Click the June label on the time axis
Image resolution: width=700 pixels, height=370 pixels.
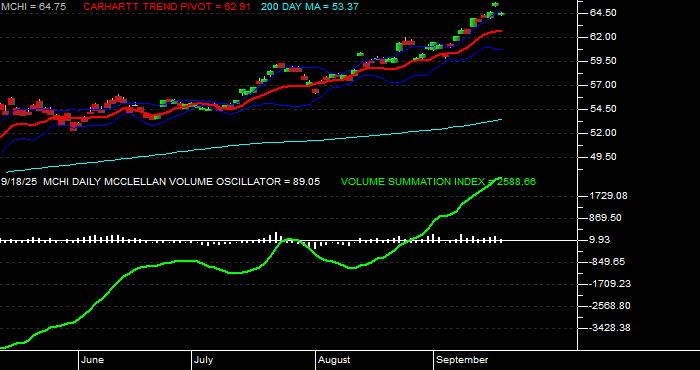(93, 360)
